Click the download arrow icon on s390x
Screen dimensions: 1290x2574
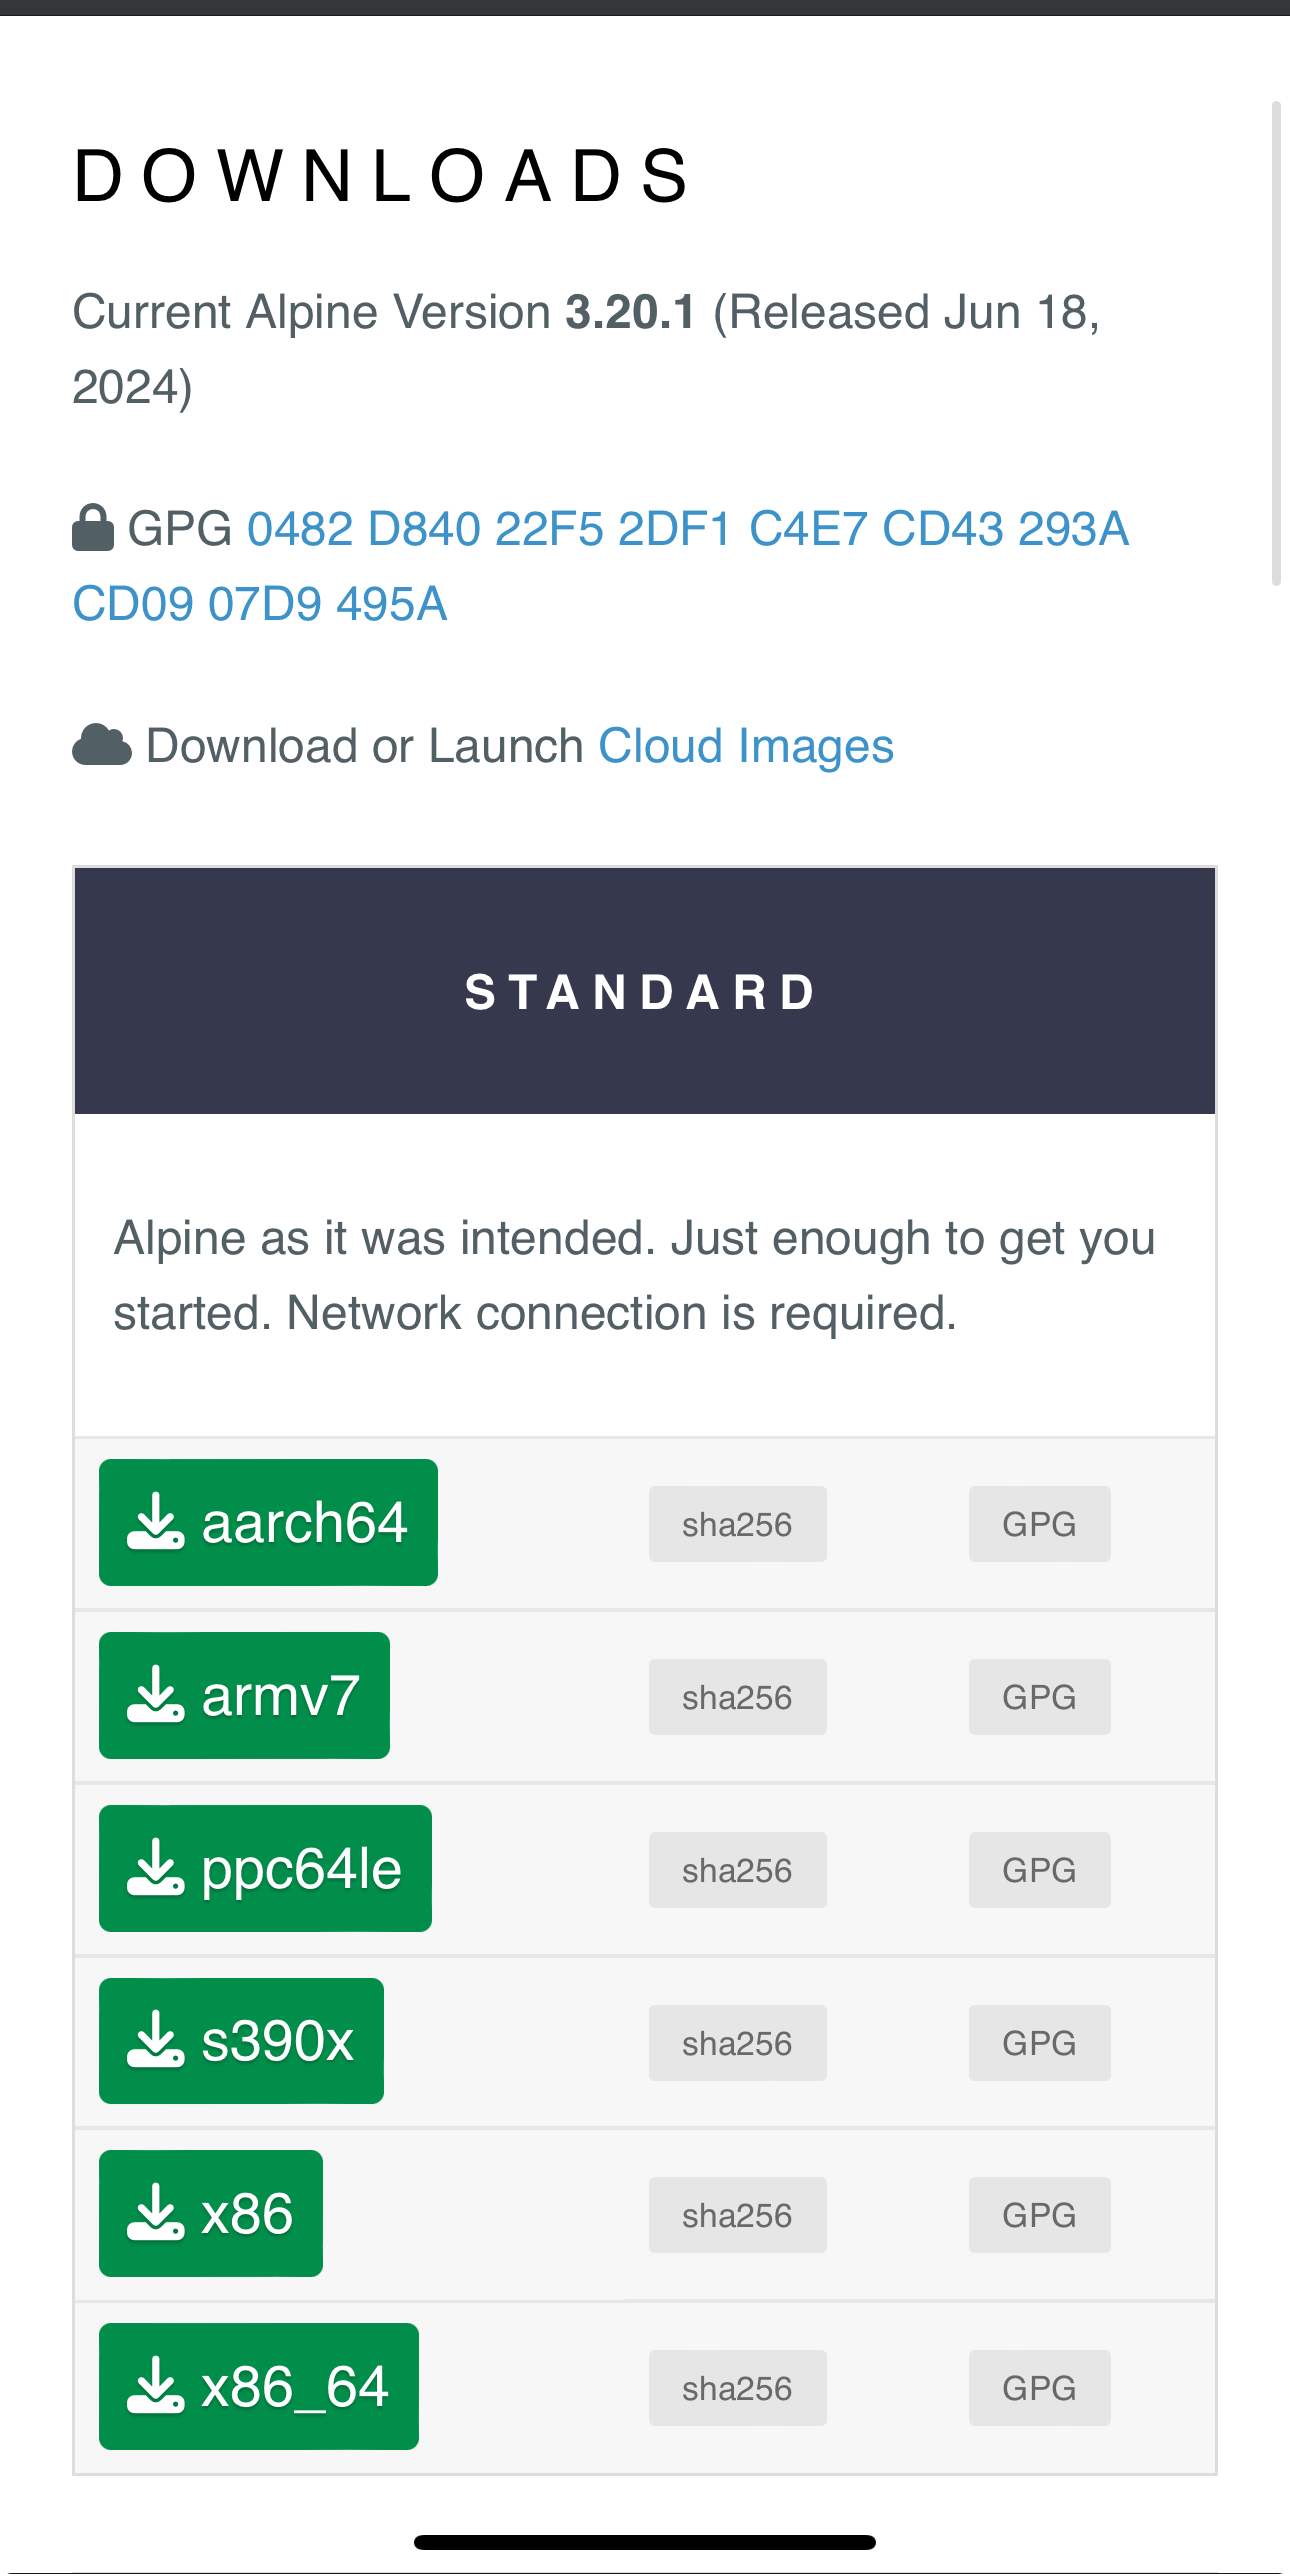[x=155, y=2040]
